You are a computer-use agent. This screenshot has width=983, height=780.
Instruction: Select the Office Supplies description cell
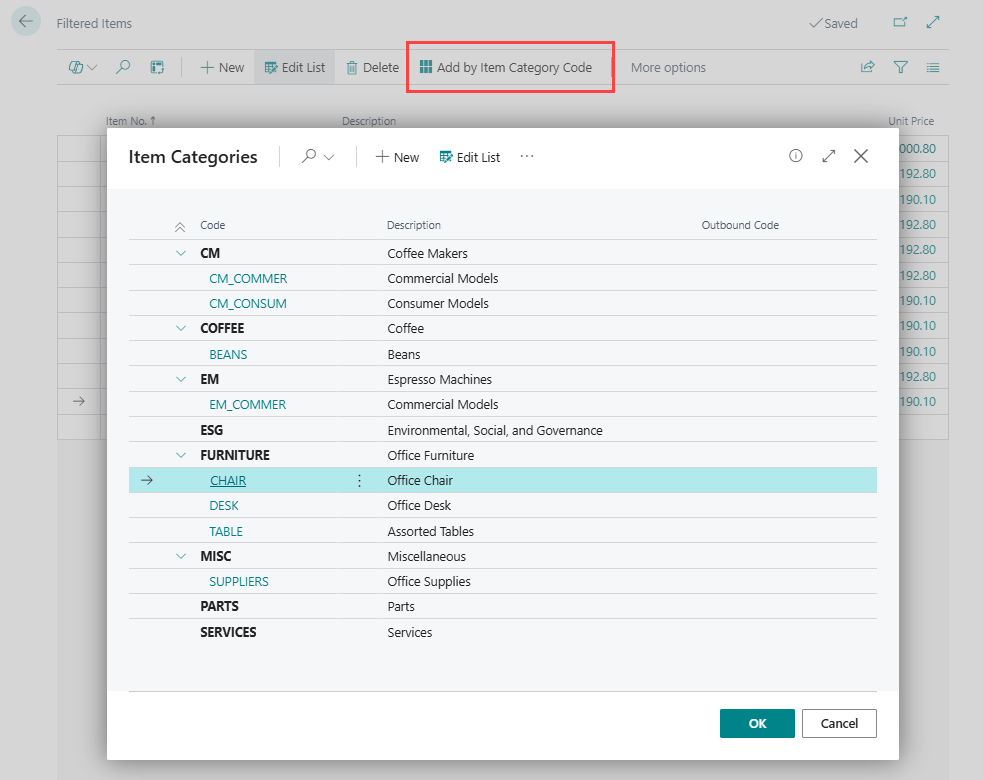pyautogui.click(x=429, y=581)
